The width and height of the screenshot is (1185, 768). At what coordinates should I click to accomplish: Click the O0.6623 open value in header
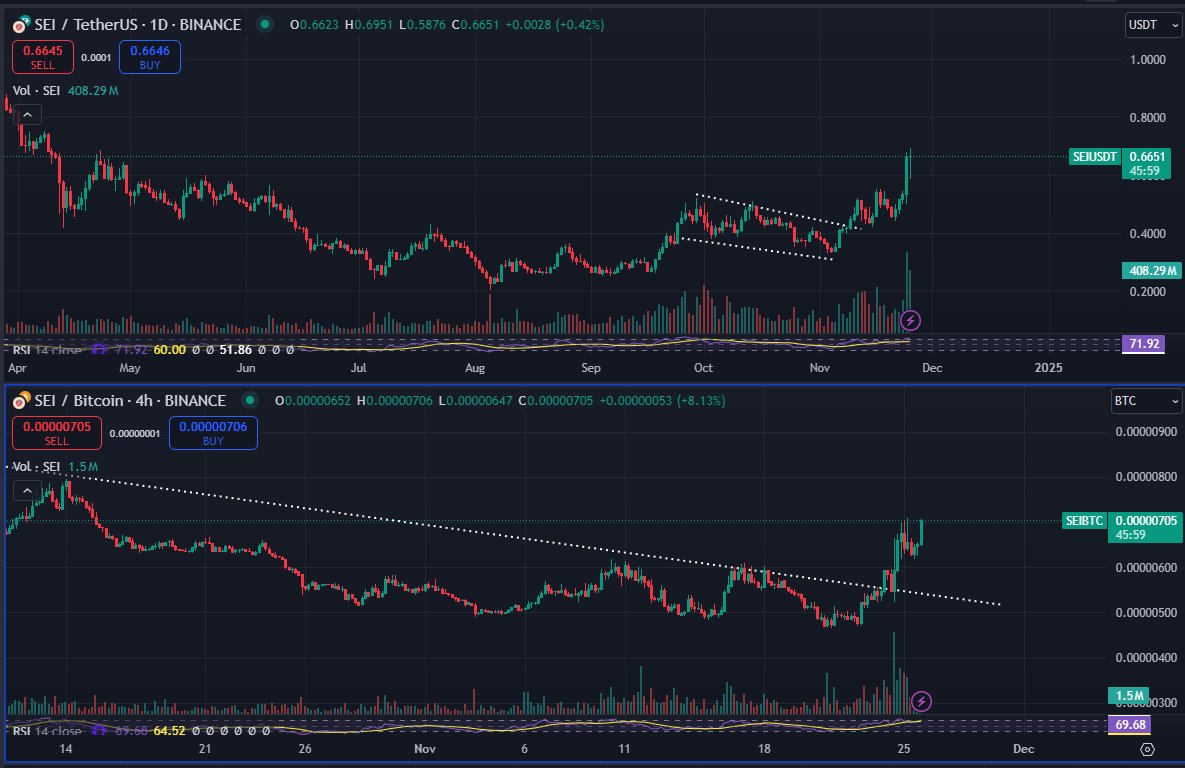pos(315,24)
